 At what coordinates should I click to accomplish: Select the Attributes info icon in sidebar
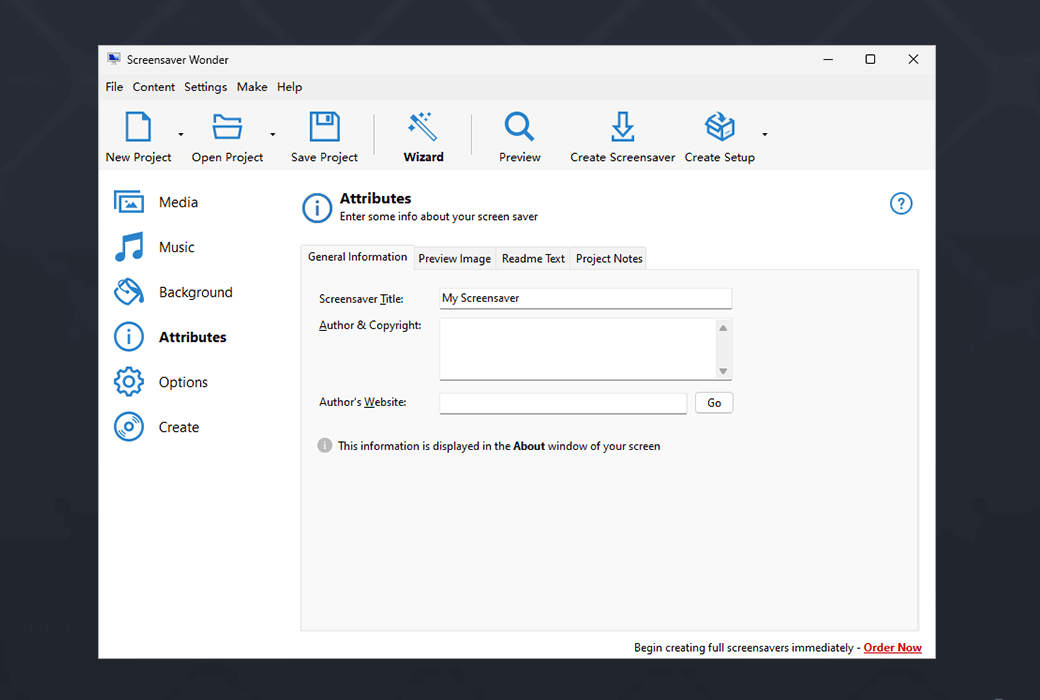click(x=129, y=337)
